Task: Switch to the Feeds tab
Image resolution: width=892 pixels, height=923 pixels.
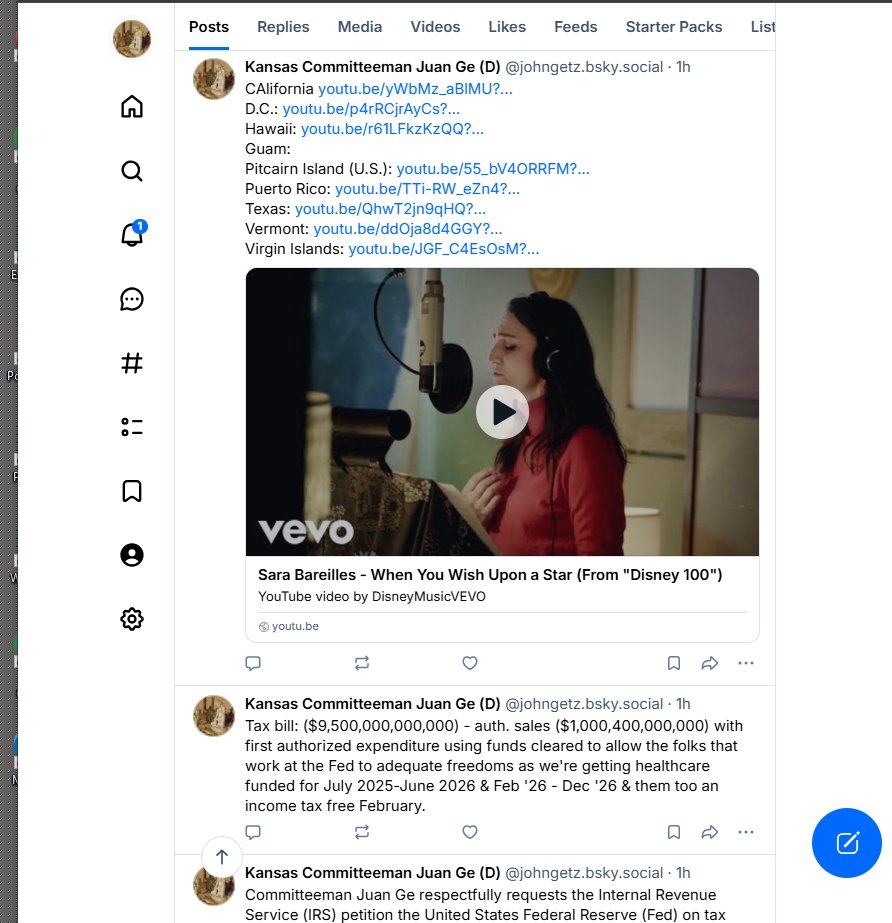Action: point(576,27)
